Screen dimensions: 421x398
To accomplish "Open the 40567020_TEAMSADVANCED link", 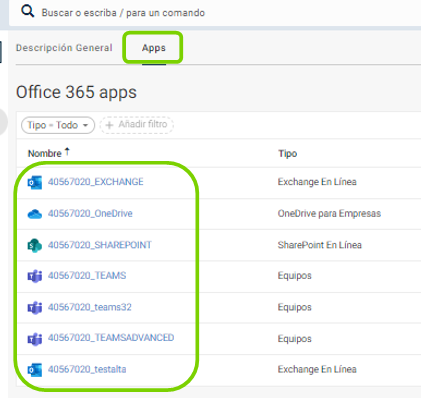I will [111, 338].
